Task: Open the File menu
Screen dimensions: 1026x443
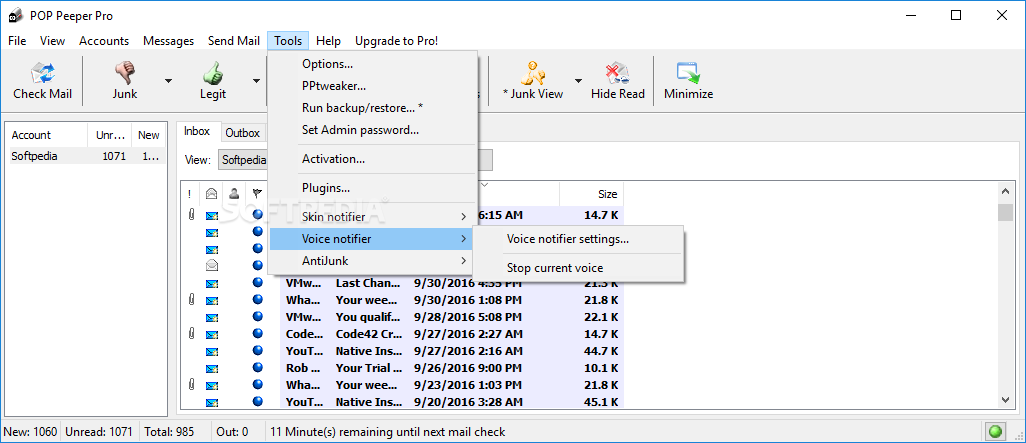Action: pyautogui.click(x=17, y=41)
